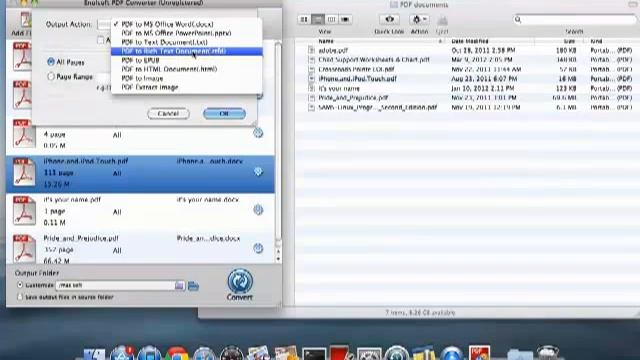The height and width of the screenshot is (360, 640).
Task: Select the All Pages radio button
Action: pyautogui.click(x=51, y=62)
